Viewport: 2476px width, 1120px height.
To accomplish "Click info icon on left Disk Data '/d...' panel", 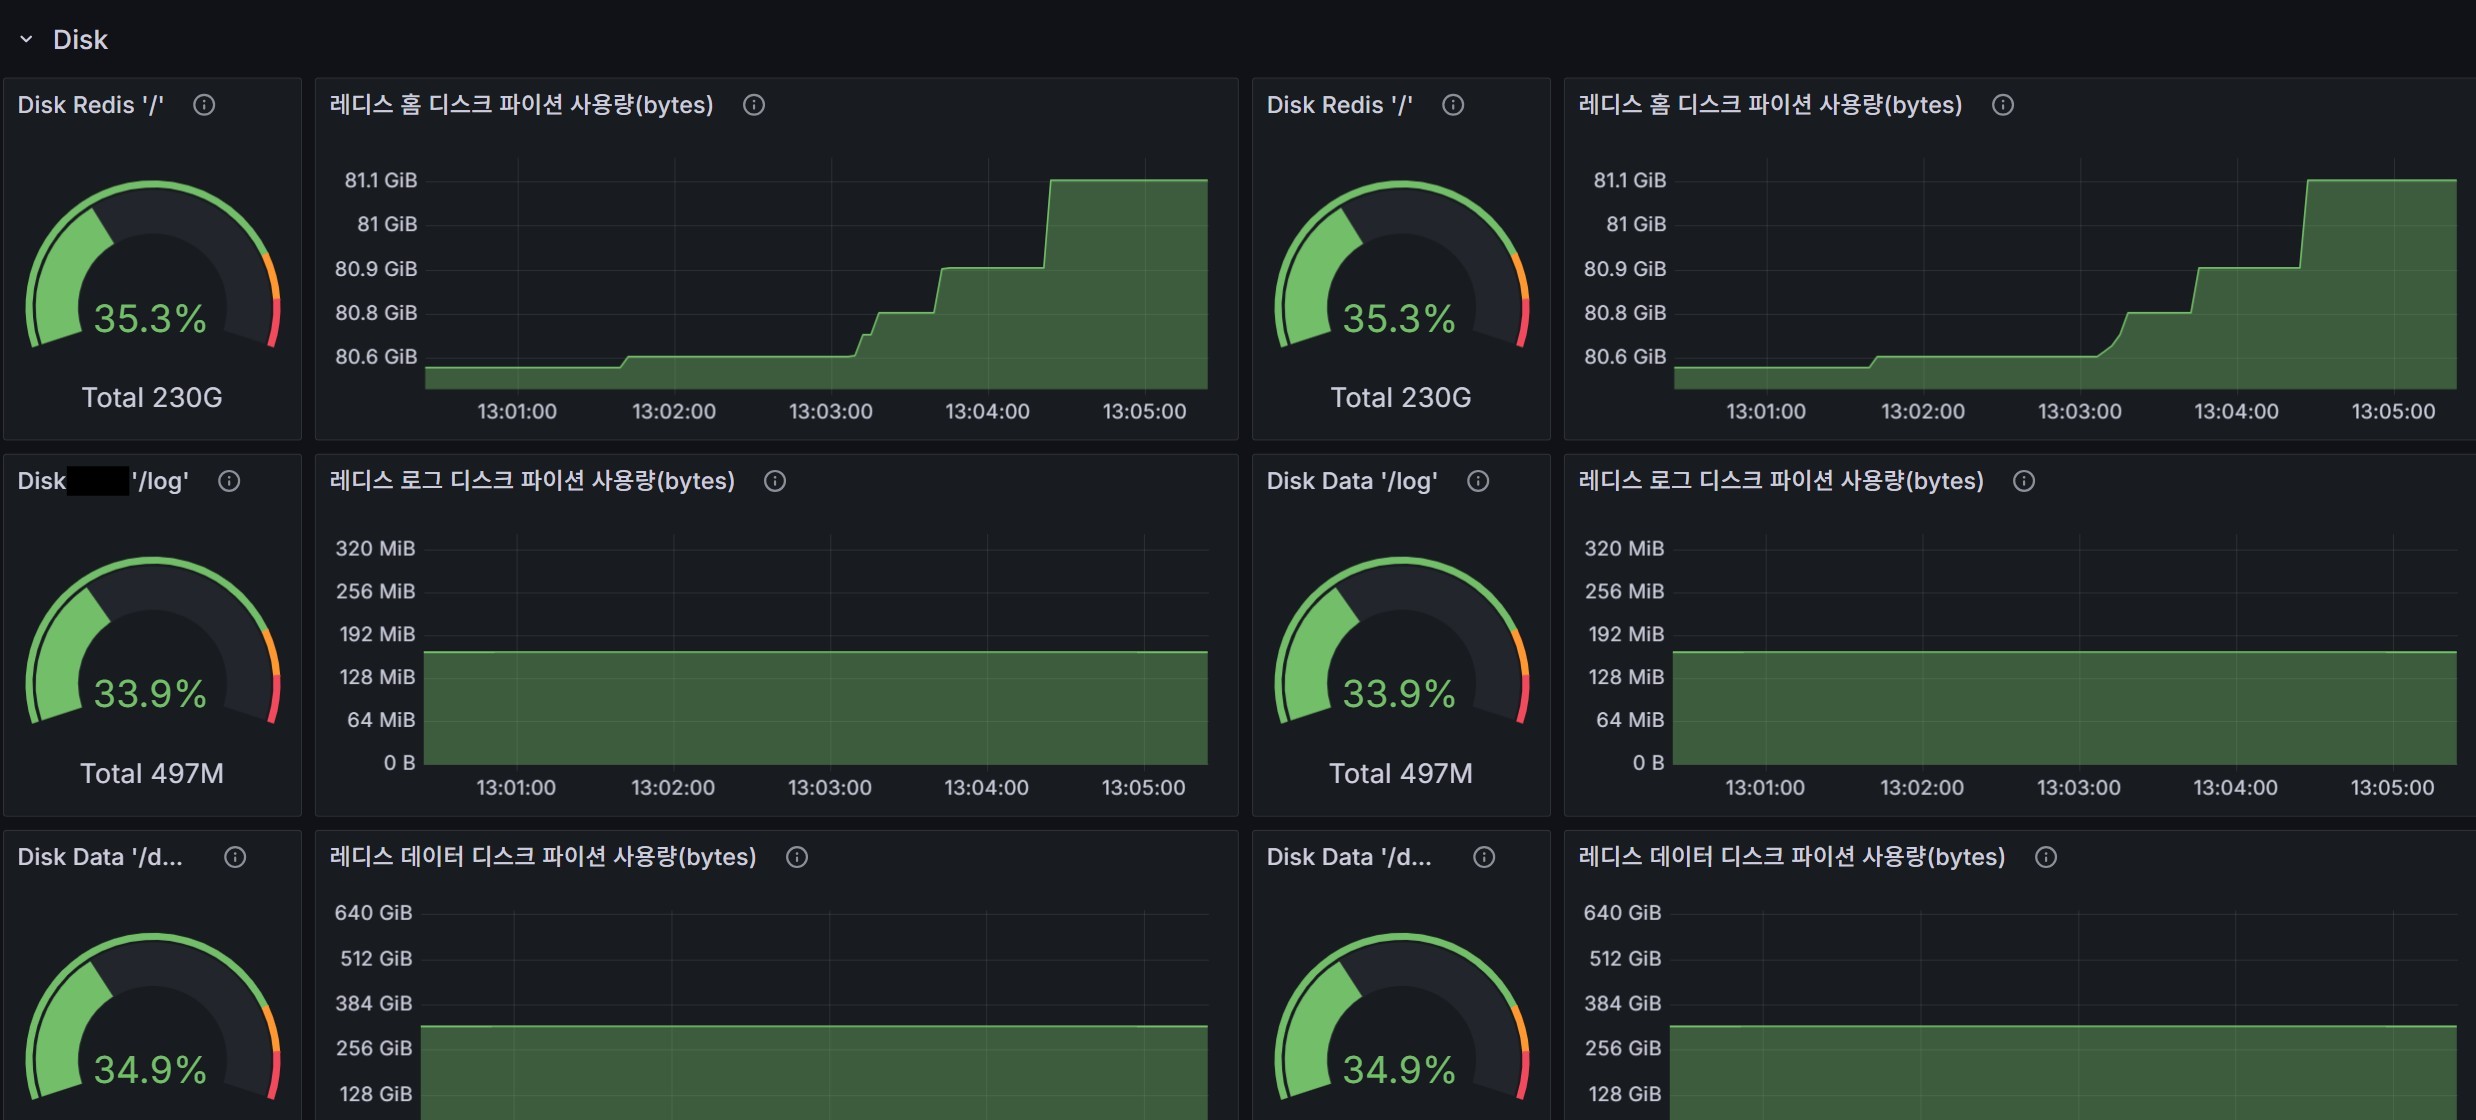I will pyautogui.click(x=235, y=857).
